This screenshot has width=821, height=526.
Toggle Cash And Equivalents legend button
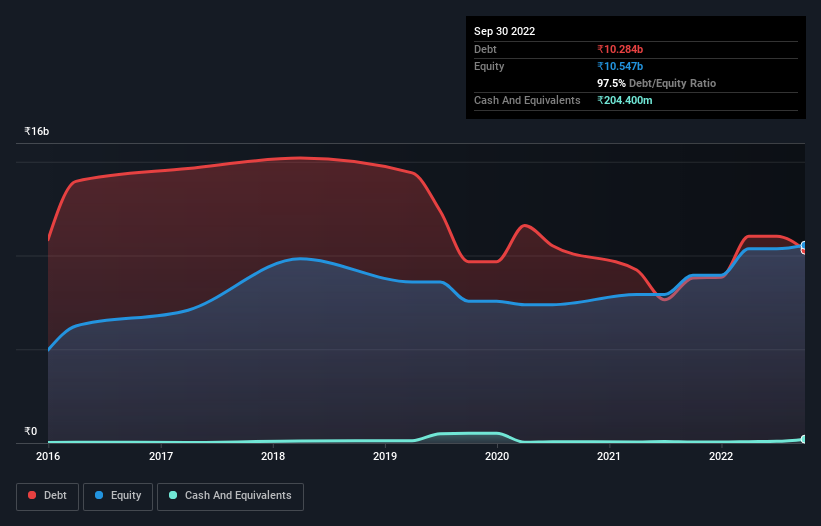pyautogui.click(x=230, y=496)
